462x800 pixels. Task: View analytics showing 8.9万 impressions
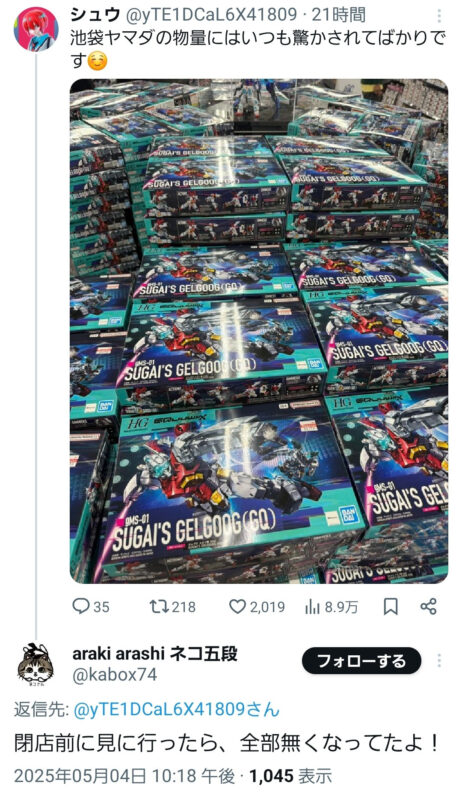[x=331, y=606]
